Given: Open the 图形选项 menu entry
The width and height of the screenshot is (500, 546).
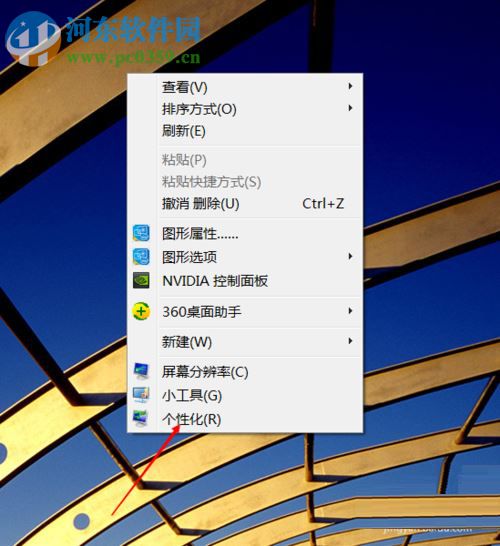Looking at the screenshot, I should pos(245,257).
